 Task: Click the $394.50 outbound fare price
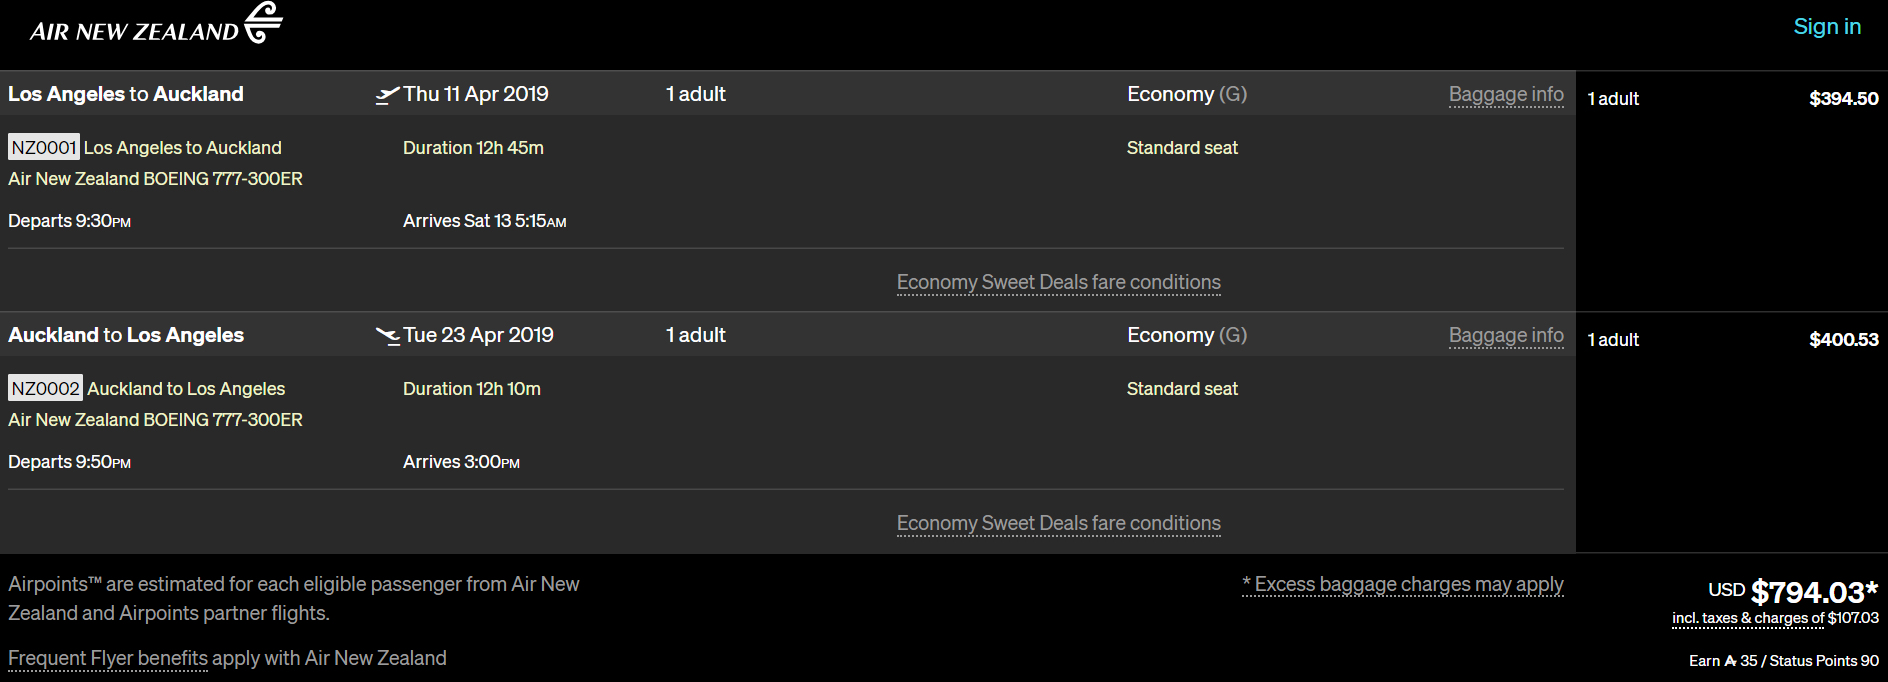(1843, 99)
